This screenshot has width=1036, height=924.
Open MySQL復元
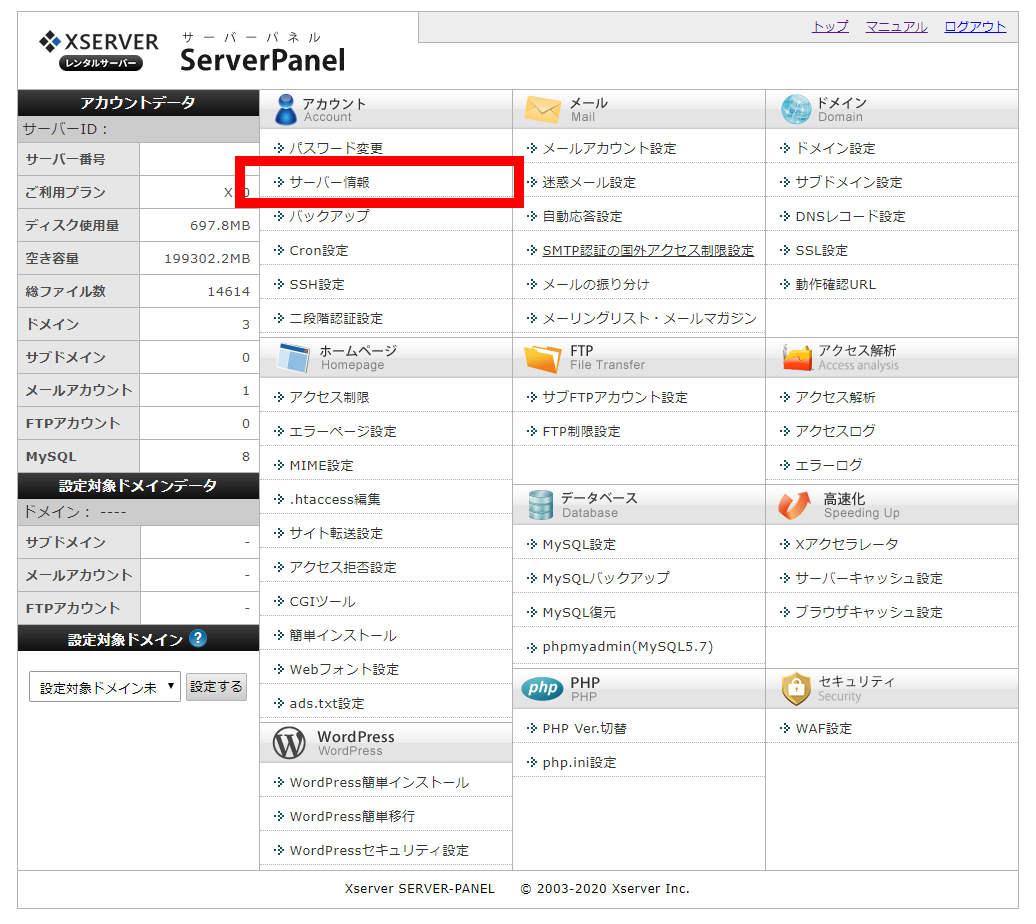pyautogui.click(x=579, y=613)
